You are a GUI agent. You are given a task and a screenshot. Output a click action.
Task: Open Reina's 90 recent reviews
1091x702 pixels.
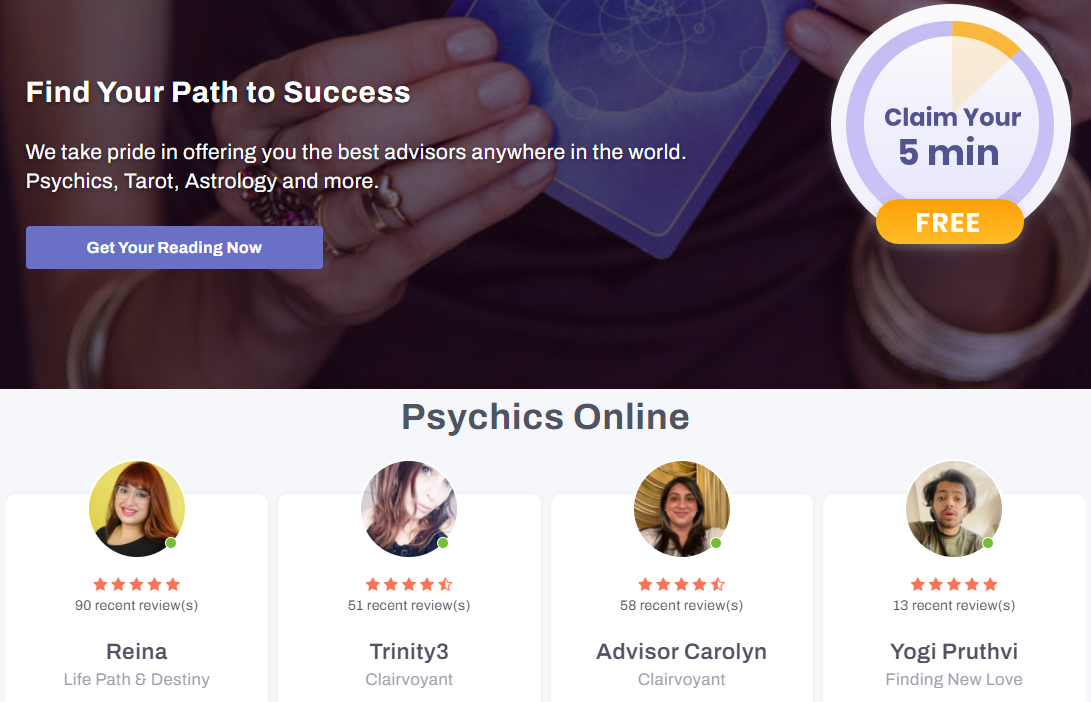coord(136,605)
